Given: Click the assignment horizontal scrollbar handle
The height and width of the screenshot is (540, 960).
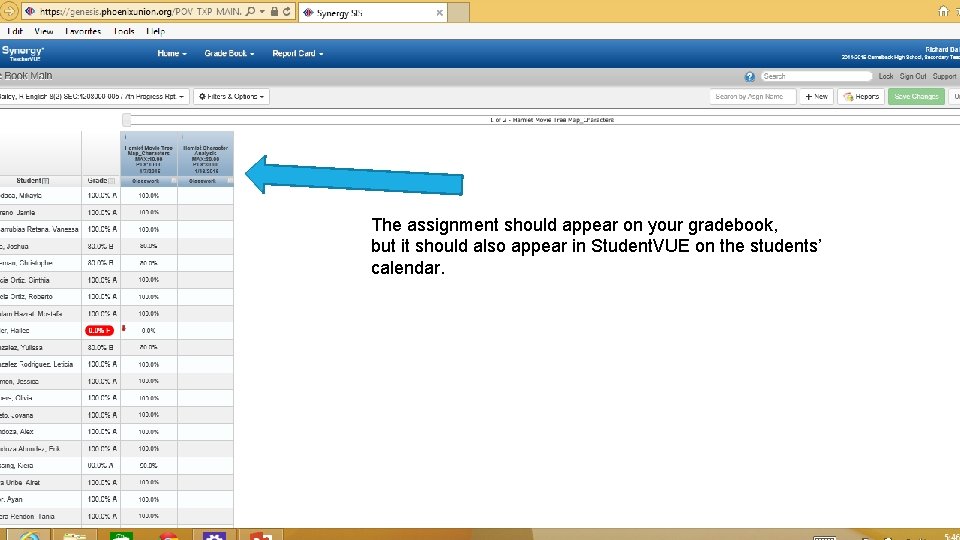Looking at the screenshot, I should pos(127,120).
